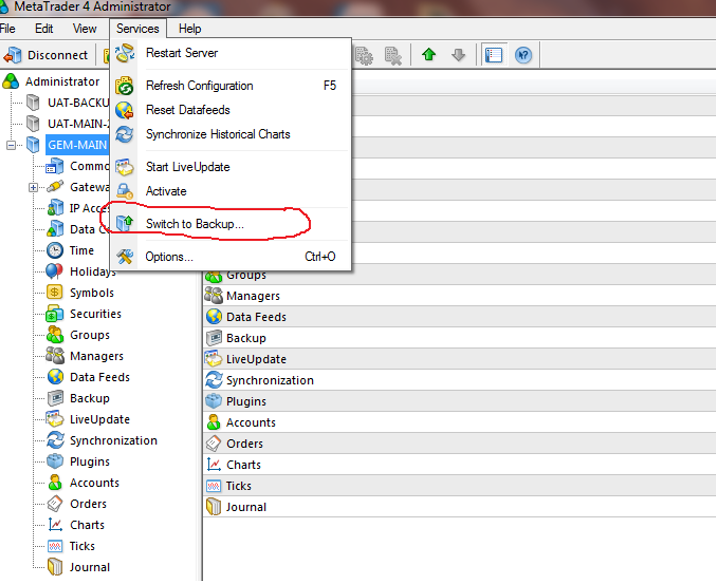
Task: Click the Groups icon in tree
Action: (x=55, y=335)
